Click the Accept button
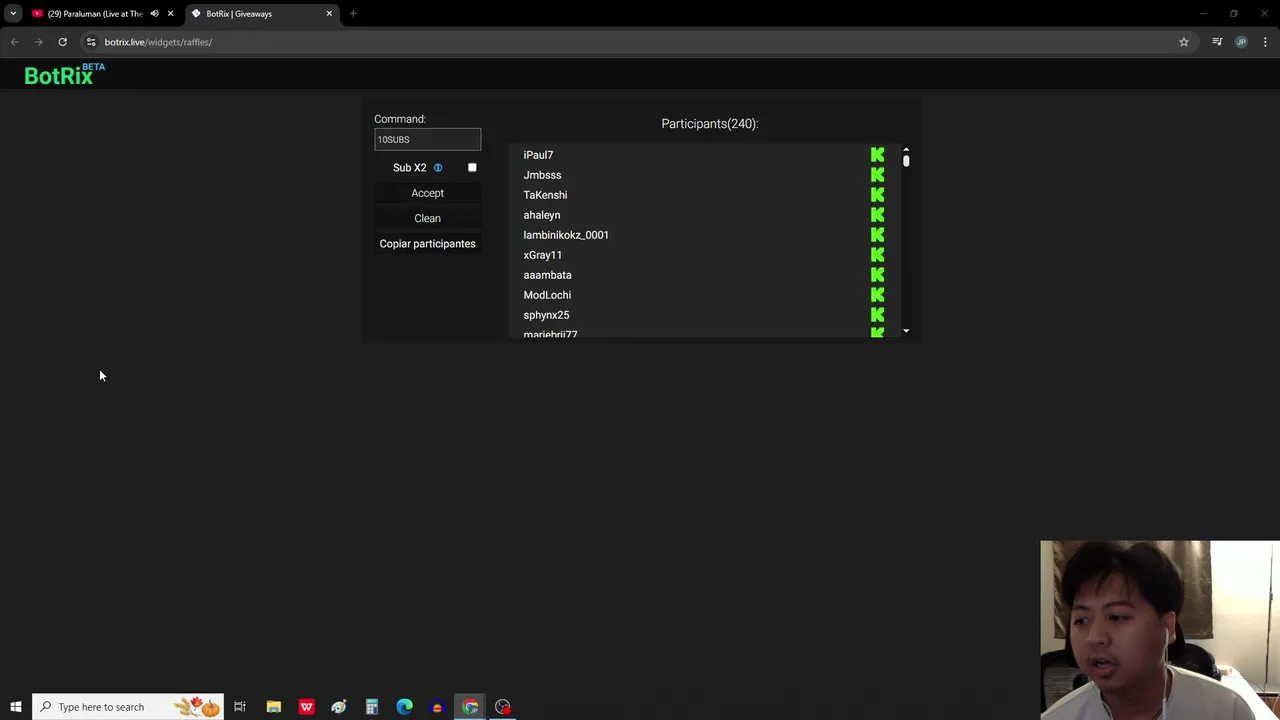Screen dimensions: 1280x720 [427, 193]
